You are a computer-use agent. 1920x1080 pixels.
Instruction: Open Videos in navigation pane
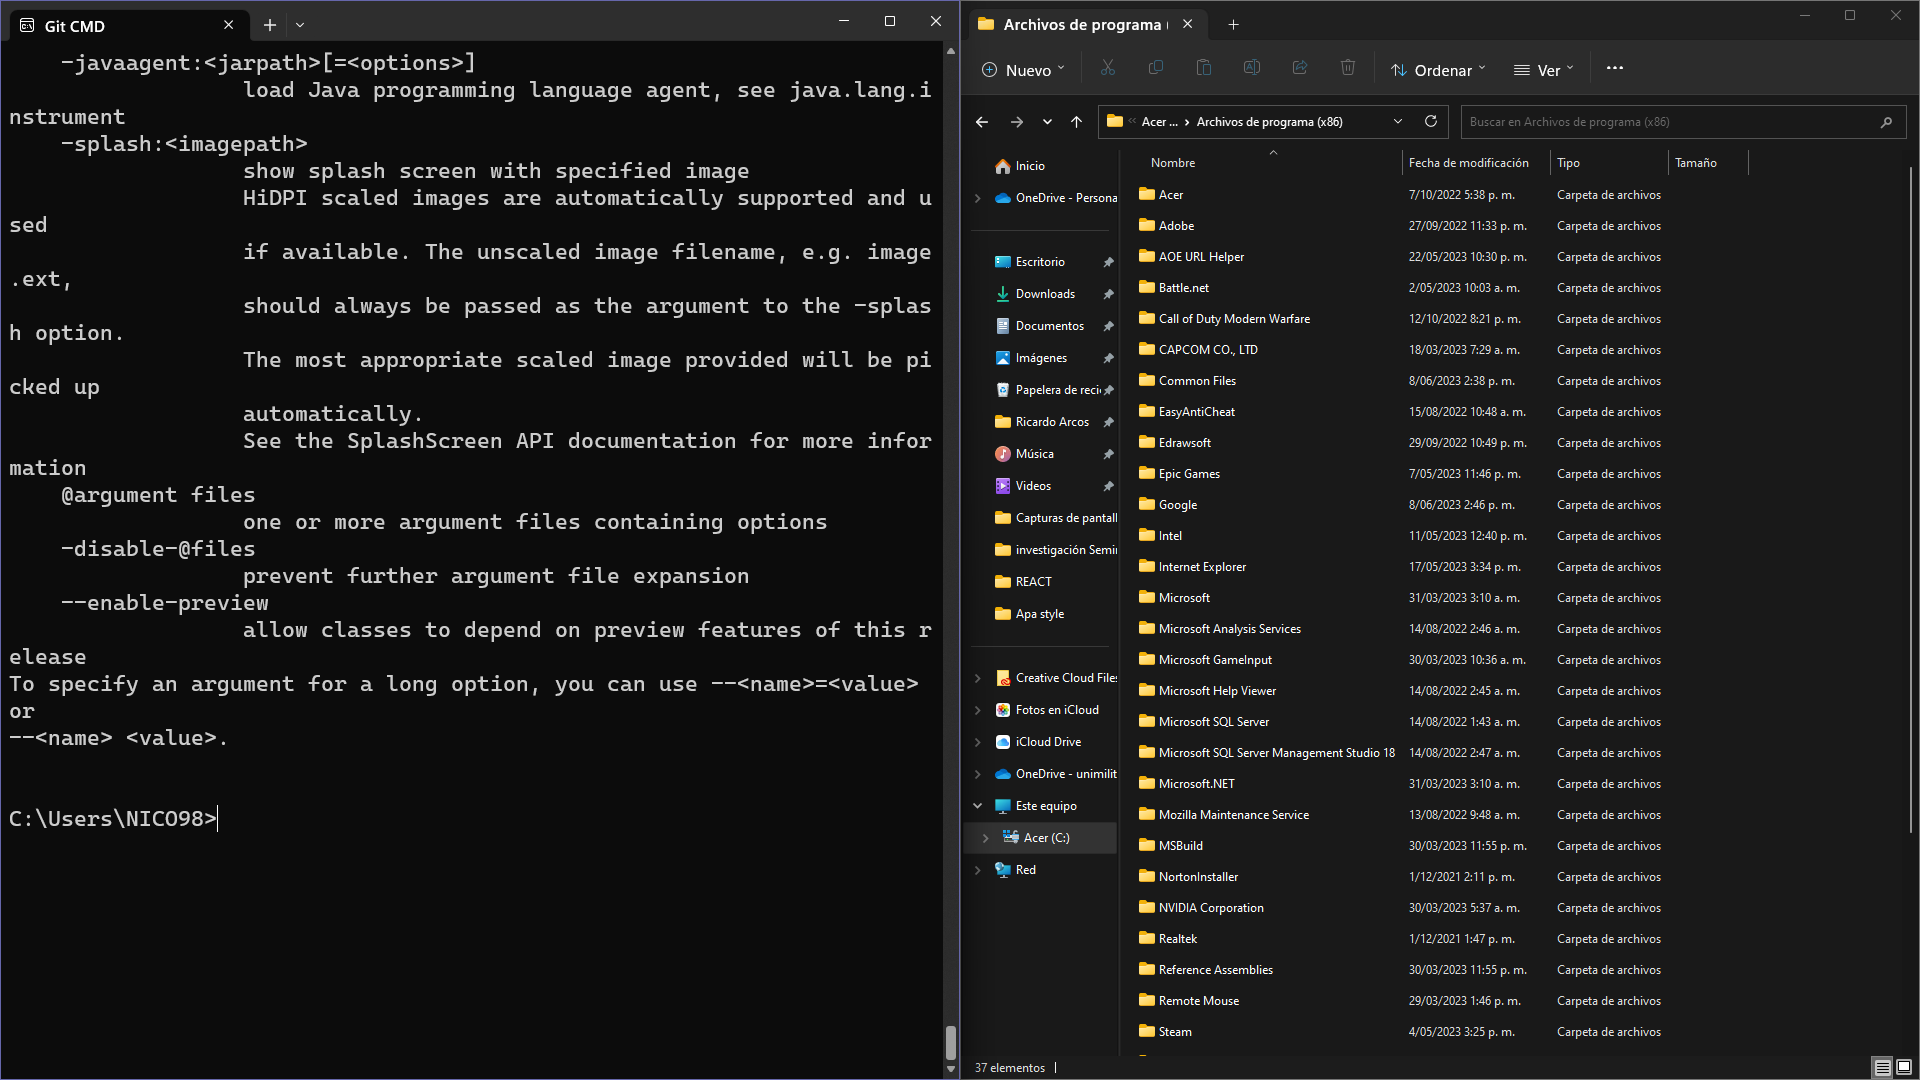tap(1033, 486)
